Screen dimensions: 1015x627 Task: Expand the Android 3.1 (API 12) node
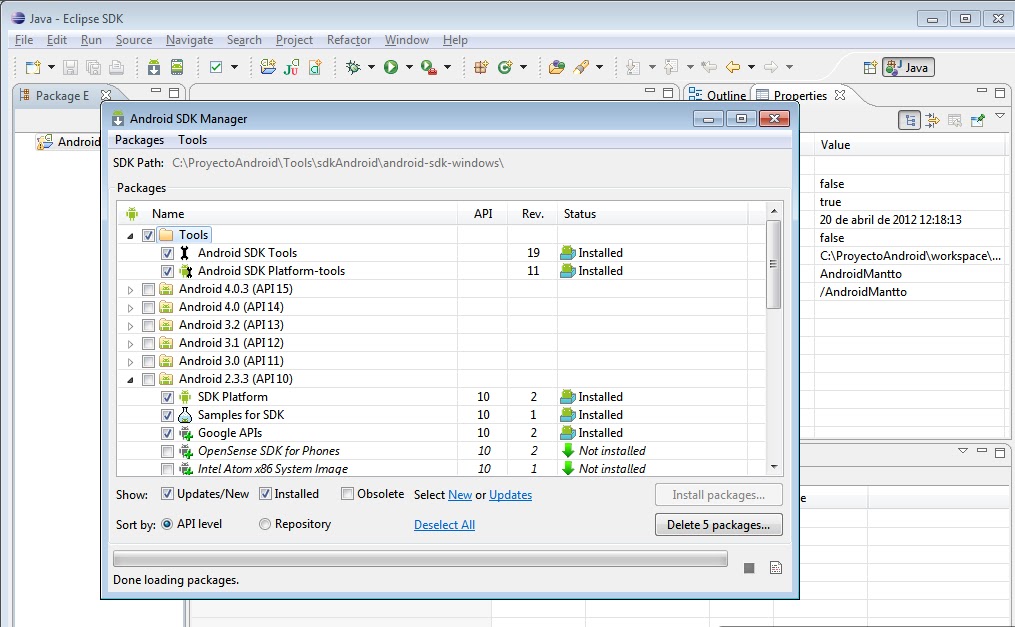tap(130, 344)
